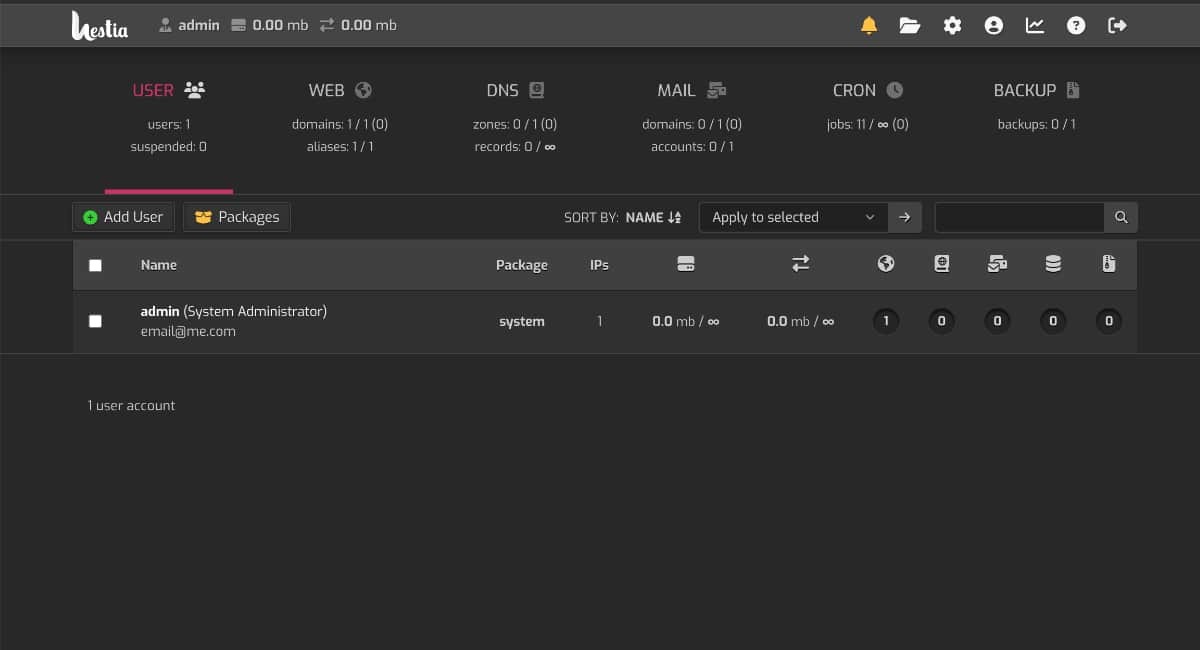Open the 'Apply to selected' dropdown
Screen dimensions: 1200x650
[x=793, y=217]
